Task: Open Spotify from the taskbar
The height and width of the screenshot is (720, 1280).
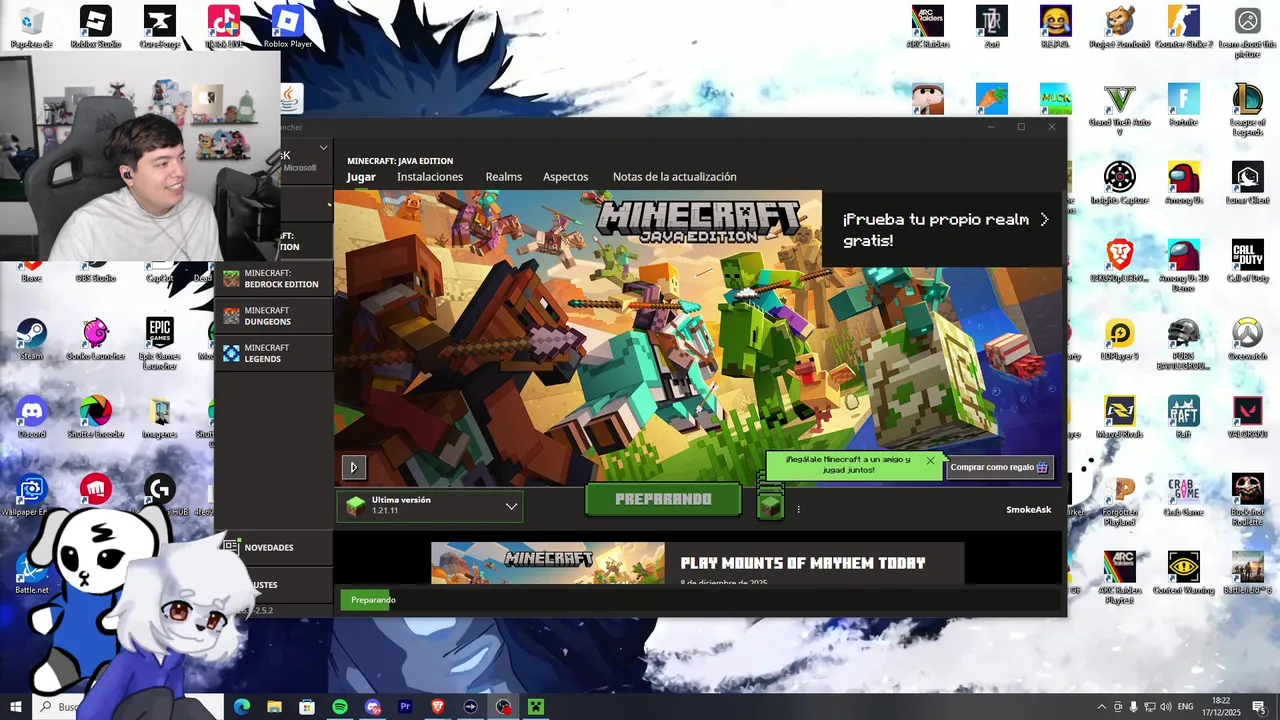Action: [x=340, y=707]
